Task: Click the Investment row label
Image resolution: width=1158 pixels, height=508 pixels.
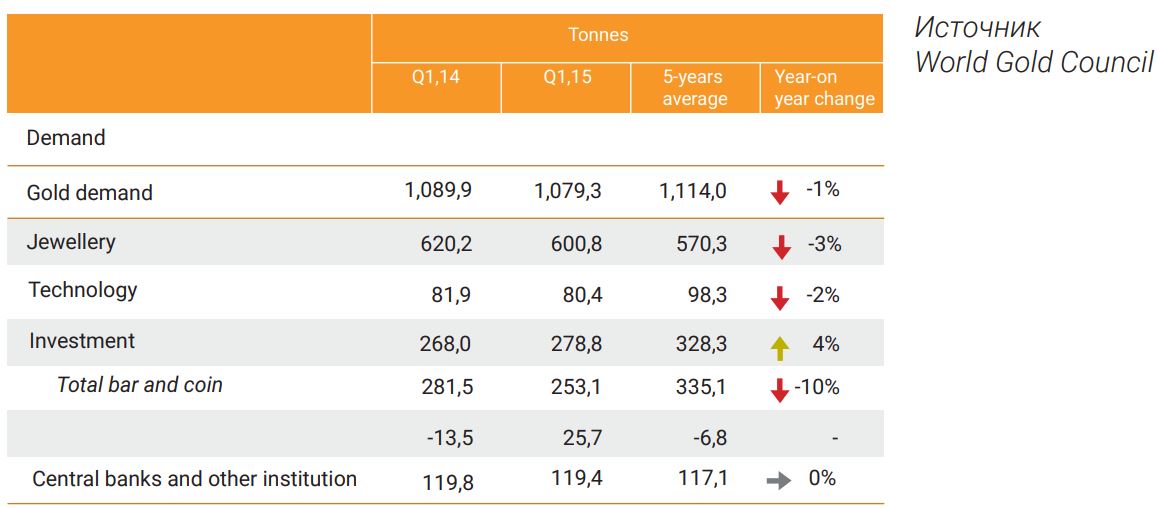Action: 82,341
